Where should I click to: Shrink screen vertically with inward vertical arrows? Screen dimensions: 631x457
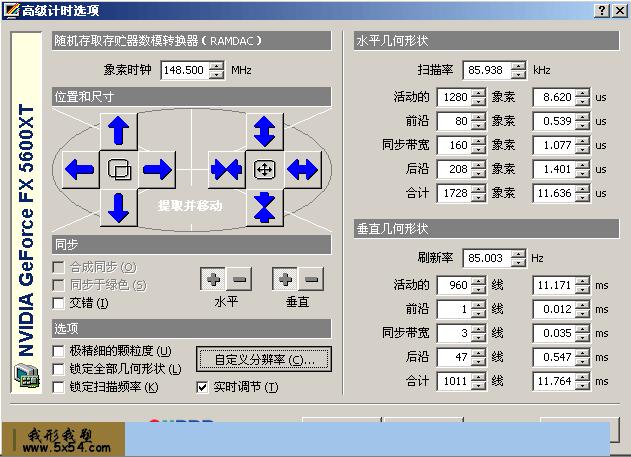coord(264,208)
